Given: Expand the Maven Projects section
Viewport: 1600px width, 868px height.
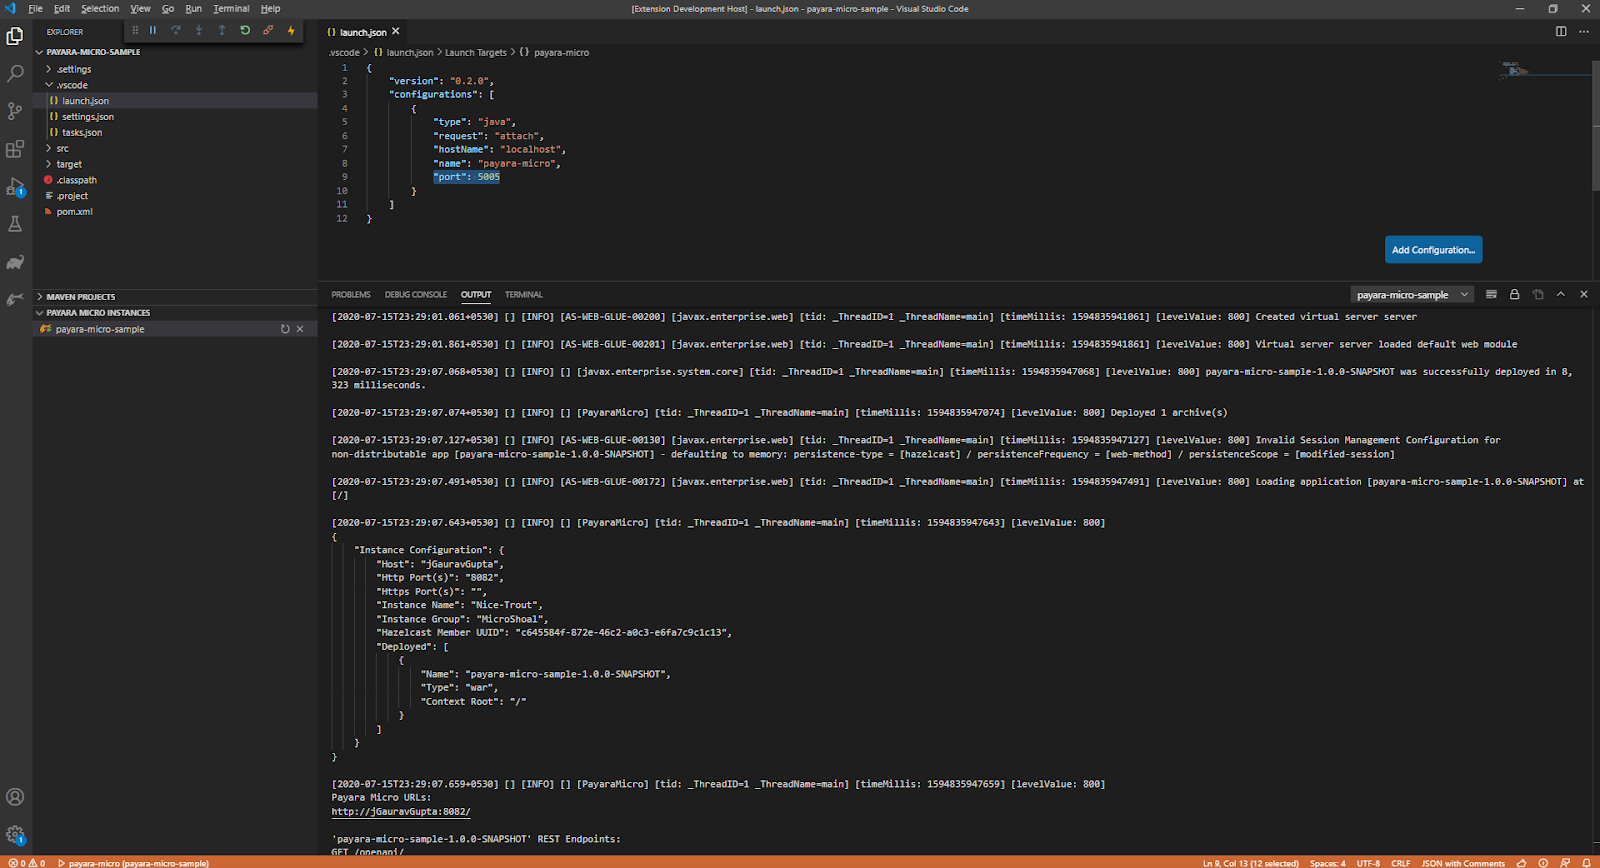Looking at the screenshot, I should tap(80, 297).
